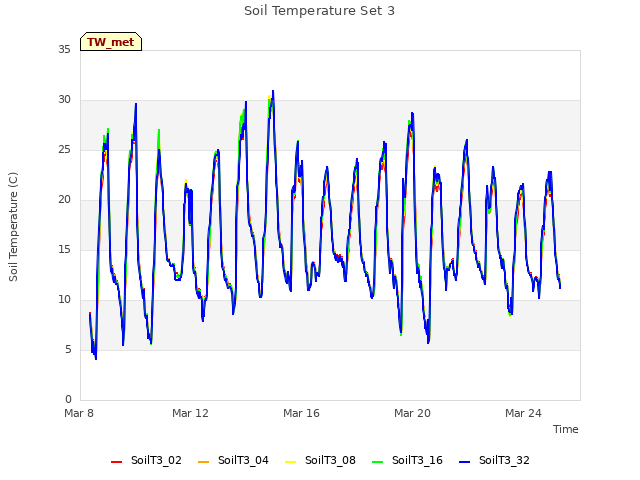
Task: Select the chart title Soil Temperature Set 3
Action: pos(320,11)
